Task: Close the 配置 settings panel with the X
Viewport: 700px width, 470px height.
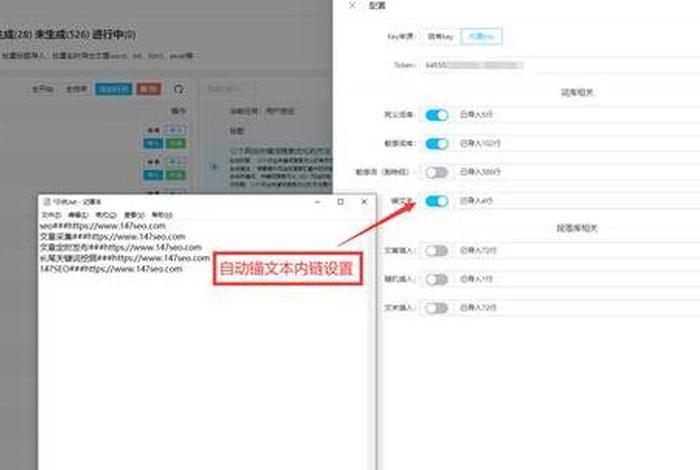Action: coord(352,5)
